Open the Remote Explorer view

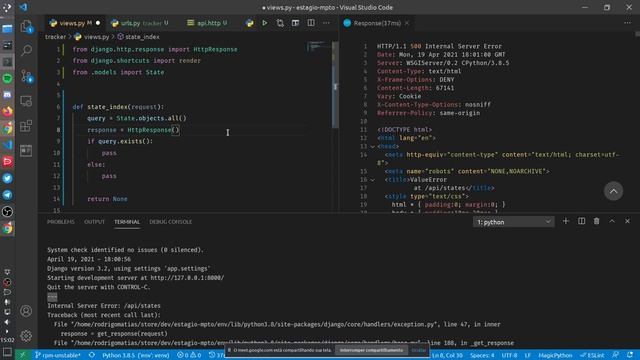(x=26, y=101)
